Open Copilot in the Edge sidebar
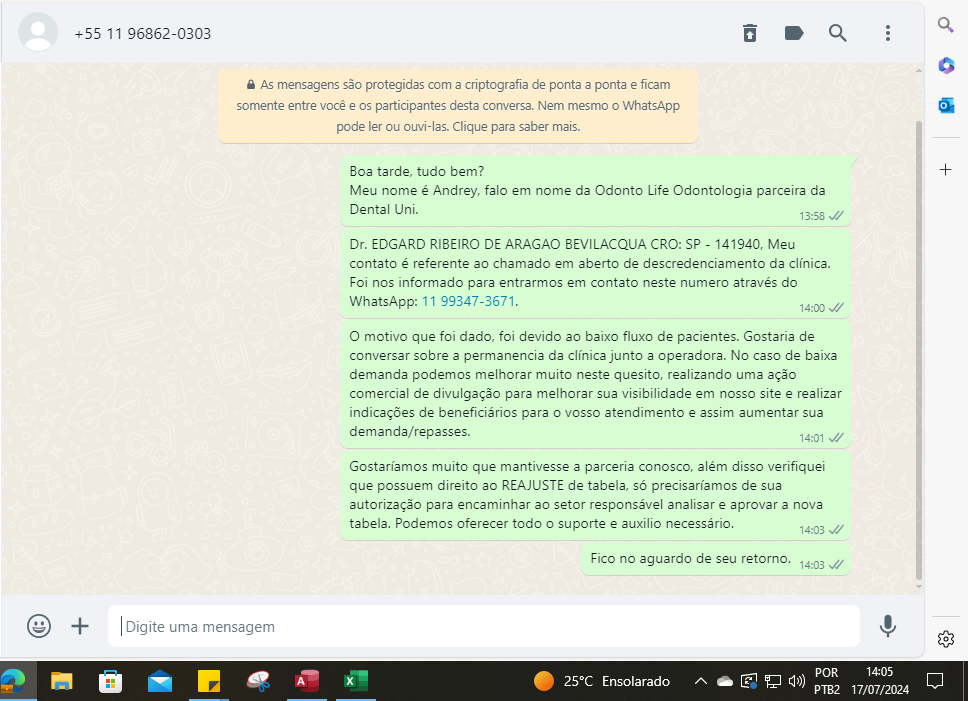Image resolution: width=968 pixels, height=701 pixels. click(x=946, y=65)
